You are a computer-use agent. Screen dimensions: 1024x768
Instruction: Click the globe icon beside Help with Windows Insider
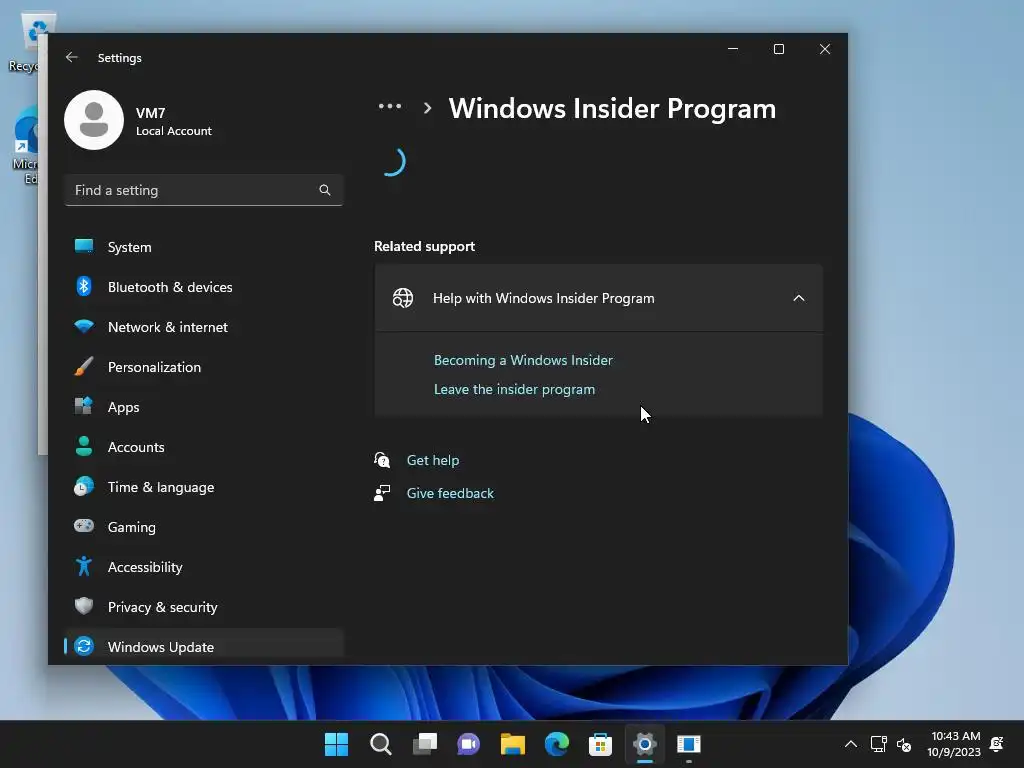[x=403, y=298]
